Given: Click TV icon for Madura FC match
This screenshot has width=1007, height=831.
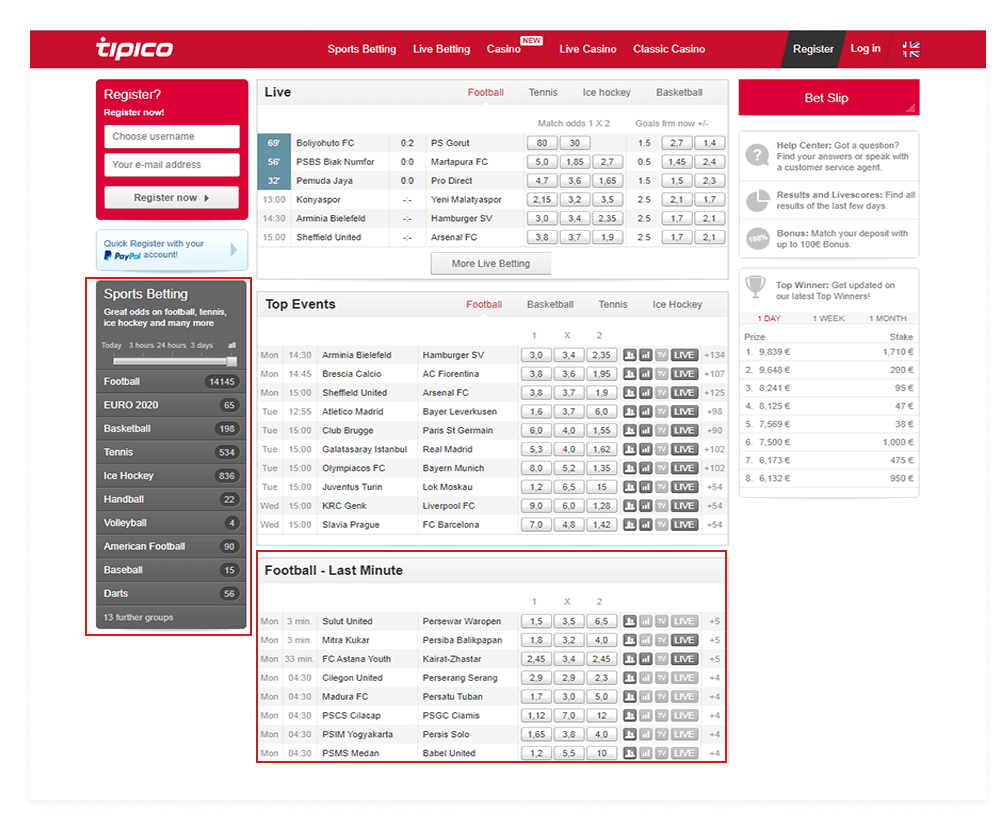Looking at the screenshot, I should click(x=661, y=697).
